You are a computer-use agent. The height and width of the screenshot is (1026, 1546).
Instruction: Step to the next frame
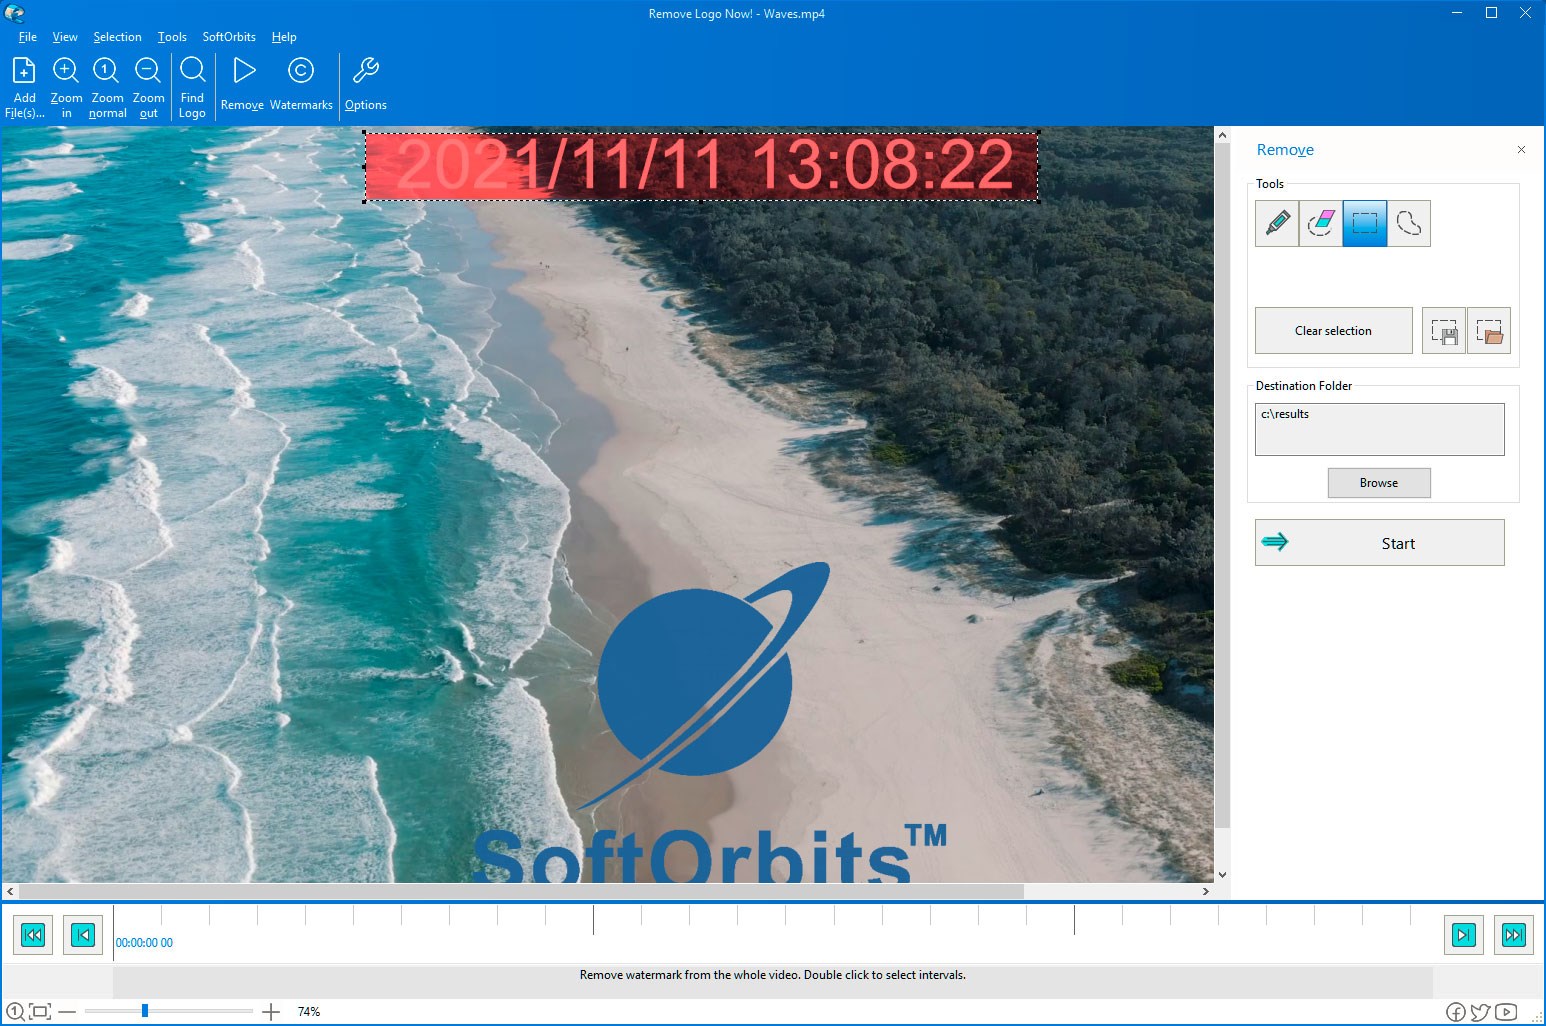click(1464, 935)
